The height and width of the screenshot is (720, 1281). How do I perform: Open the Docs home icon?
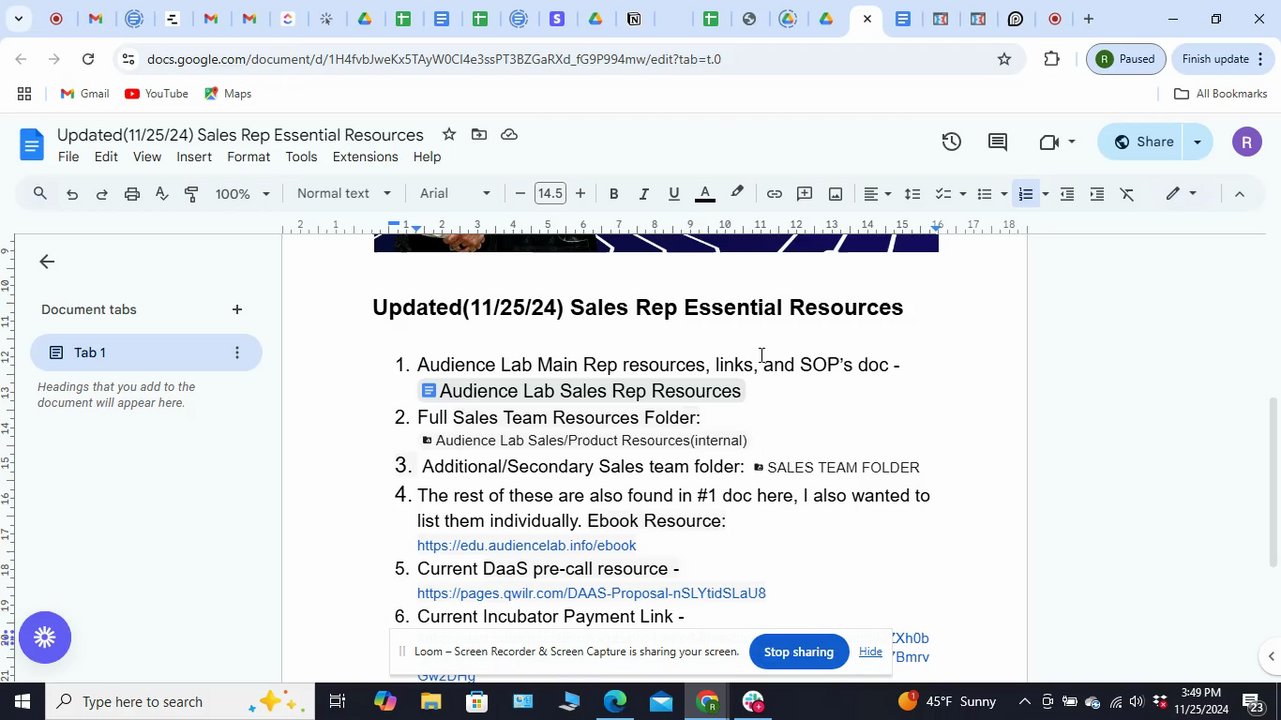click(x=31, y=145)
